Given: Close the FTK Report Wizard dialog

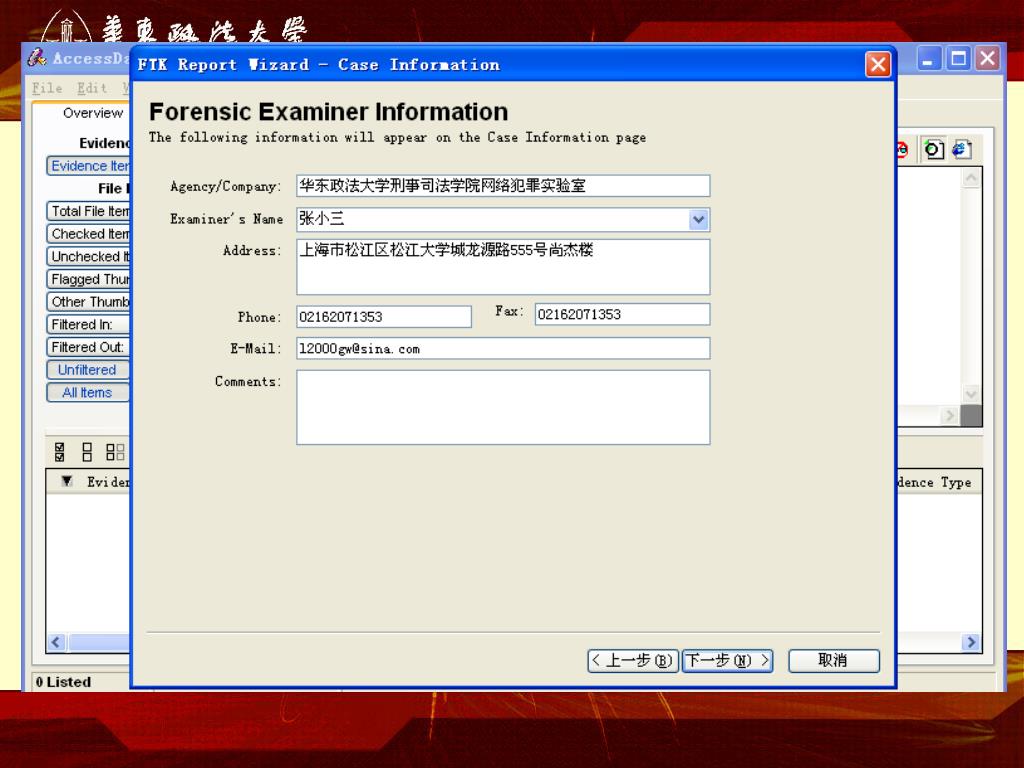Looking at the screenshot, I should pos(878,64).
